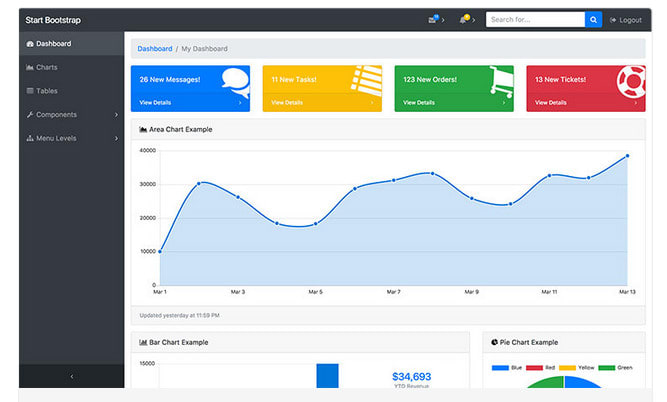Click the Menu Levels sitemap icon
The height and width of the screenshot is (402, 667).
pyautogui.click(x=30, y=138)
